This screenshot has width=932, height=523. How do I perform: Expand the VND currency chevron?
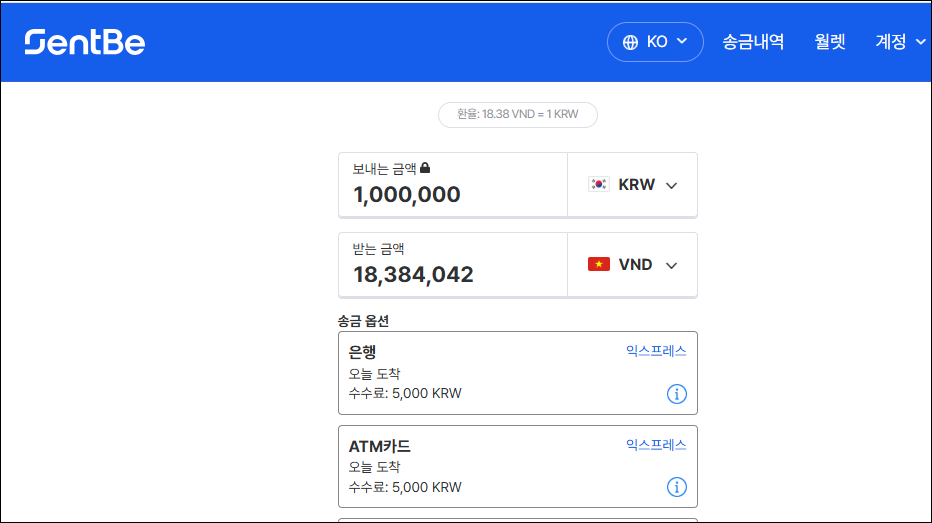(x=671, y=265)
